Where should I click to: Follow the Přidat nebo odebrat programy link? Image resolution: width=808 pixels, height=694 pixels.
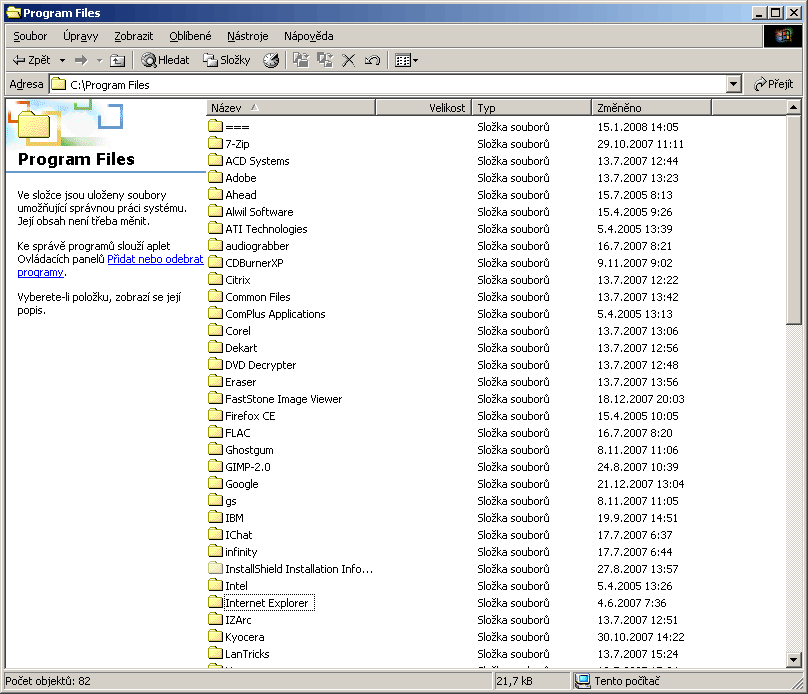click(x=155, y=259)
